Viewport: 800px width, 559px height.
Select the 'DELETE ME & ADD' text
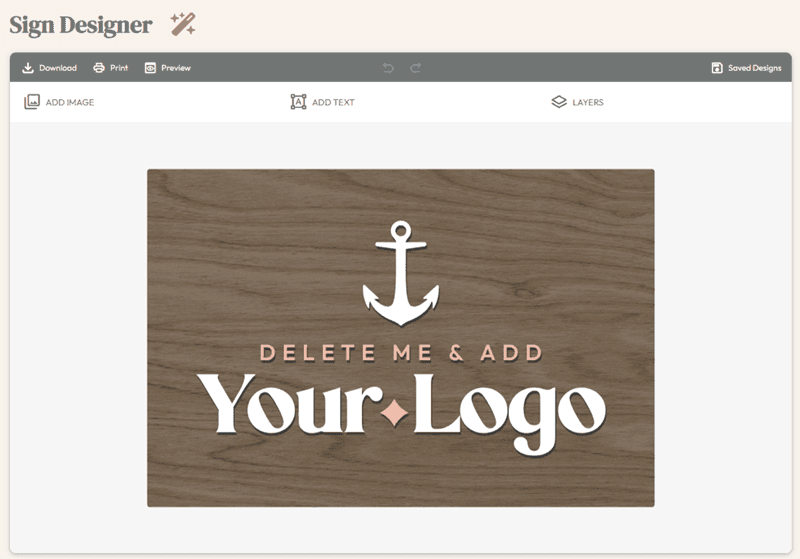[x=401, y=353]
